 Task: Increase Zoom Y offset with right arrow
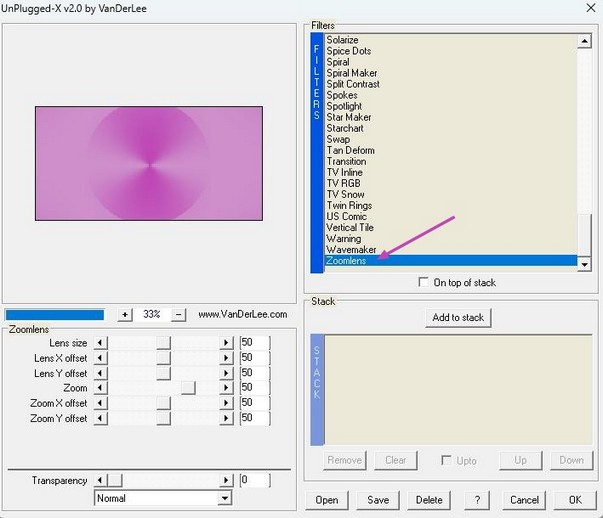click(227, 418)
